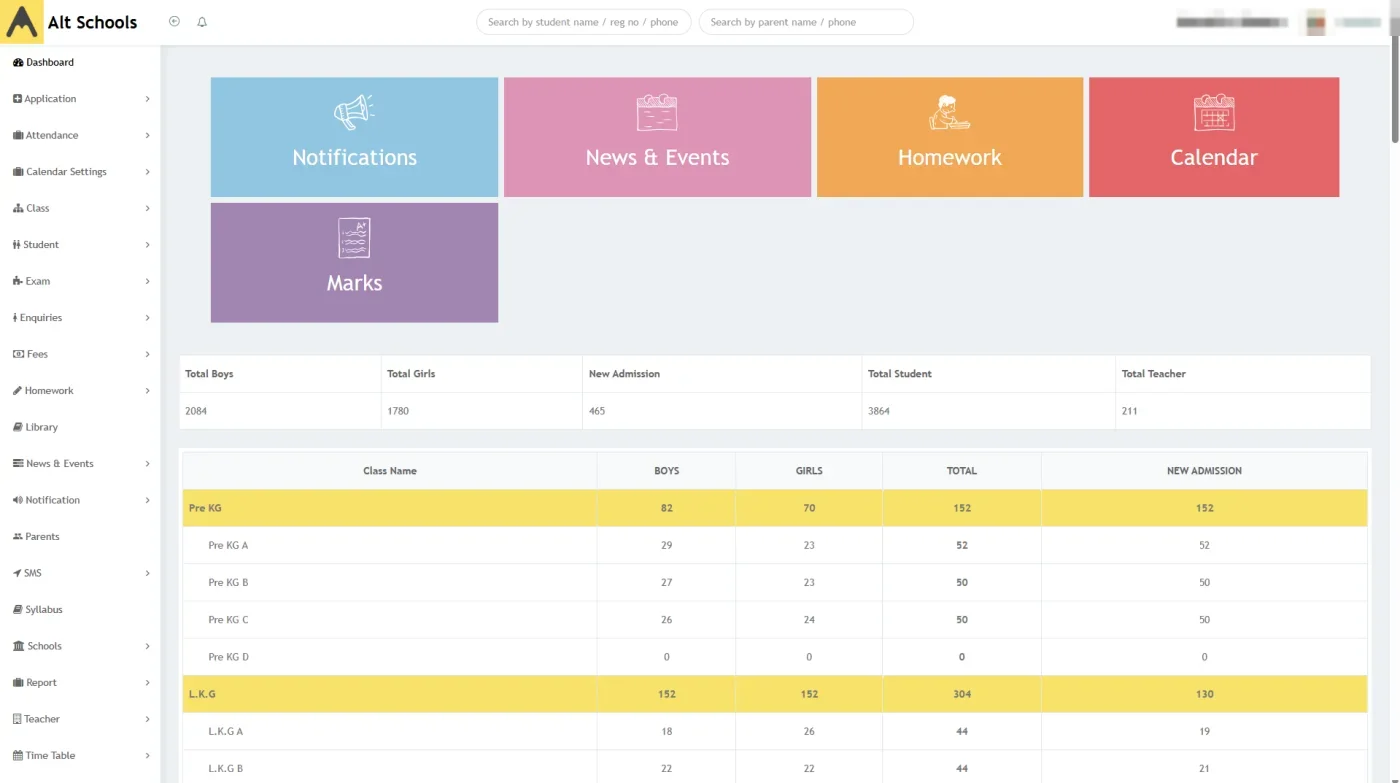Click the back arrow circle icon
The height and width of the screenshot is (783, 1400).
pyautogui.click(x=174, y=21)
